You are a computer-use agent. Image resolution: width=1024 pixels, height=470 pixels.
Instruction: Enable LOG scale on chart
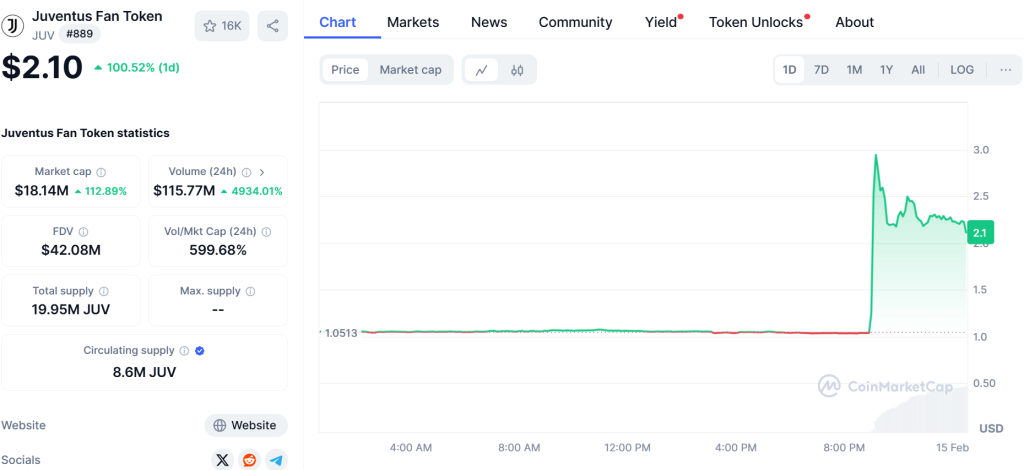962,70
